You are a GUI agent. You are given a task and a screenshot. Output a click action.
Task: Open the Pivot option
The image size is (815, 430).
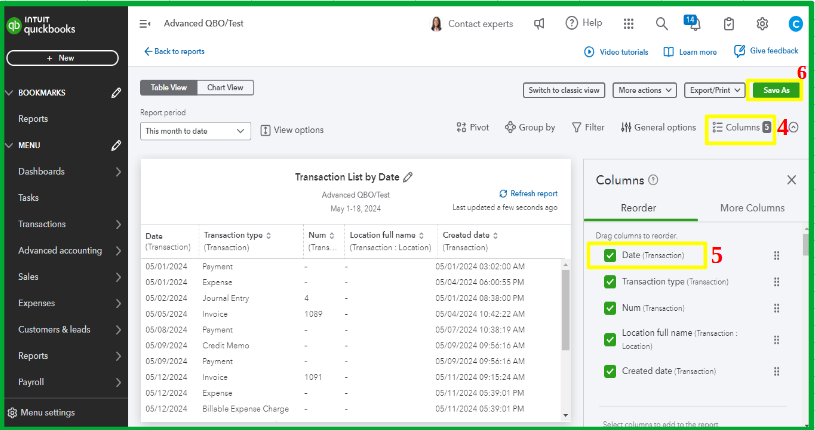coord(472,127)
